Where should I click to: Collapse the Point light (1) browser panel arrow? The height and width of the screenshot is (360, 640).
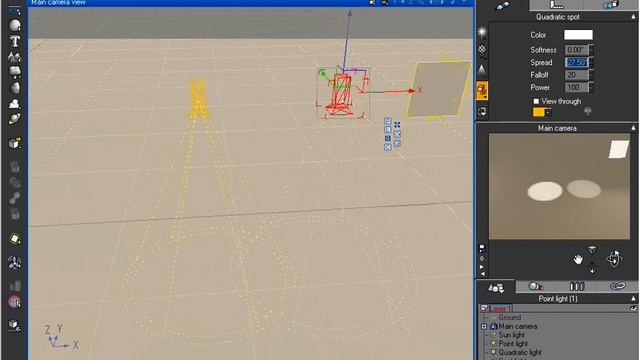click(x=633, y=299)
